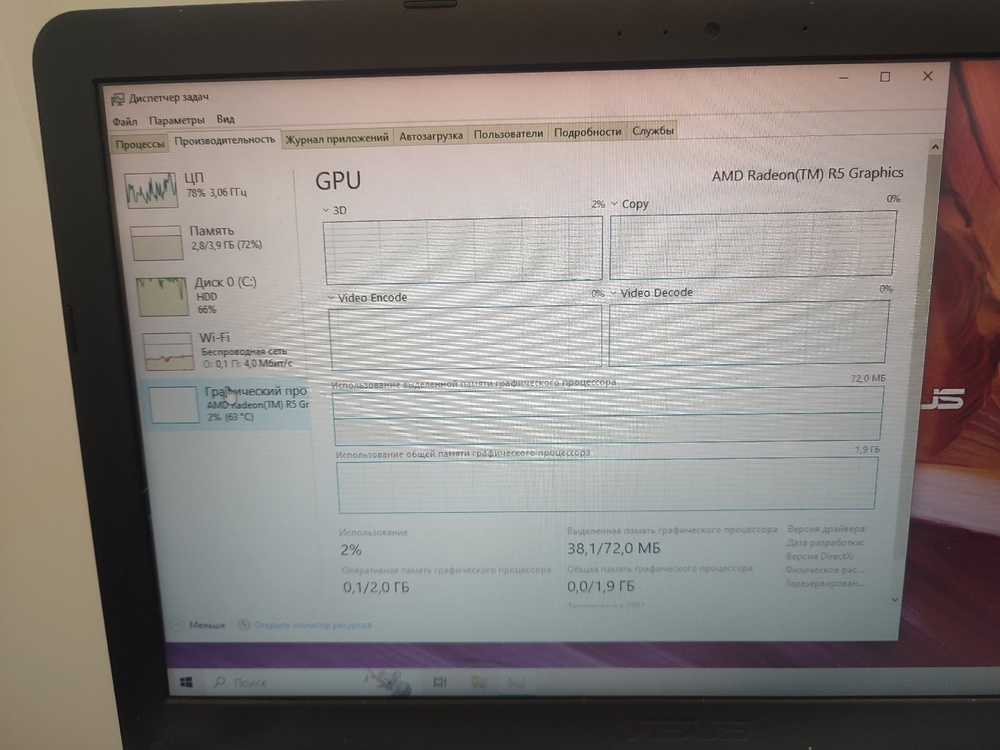Open the Вид menu
1000x750 pixels.
226,119
